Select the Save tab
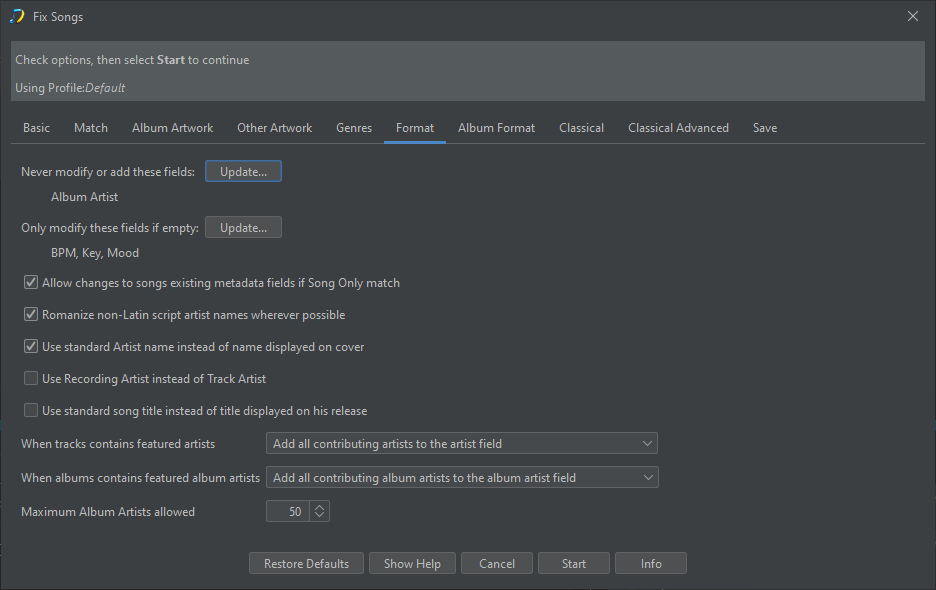This screenshot has height=590, width=936. click(x=765, y=128)
